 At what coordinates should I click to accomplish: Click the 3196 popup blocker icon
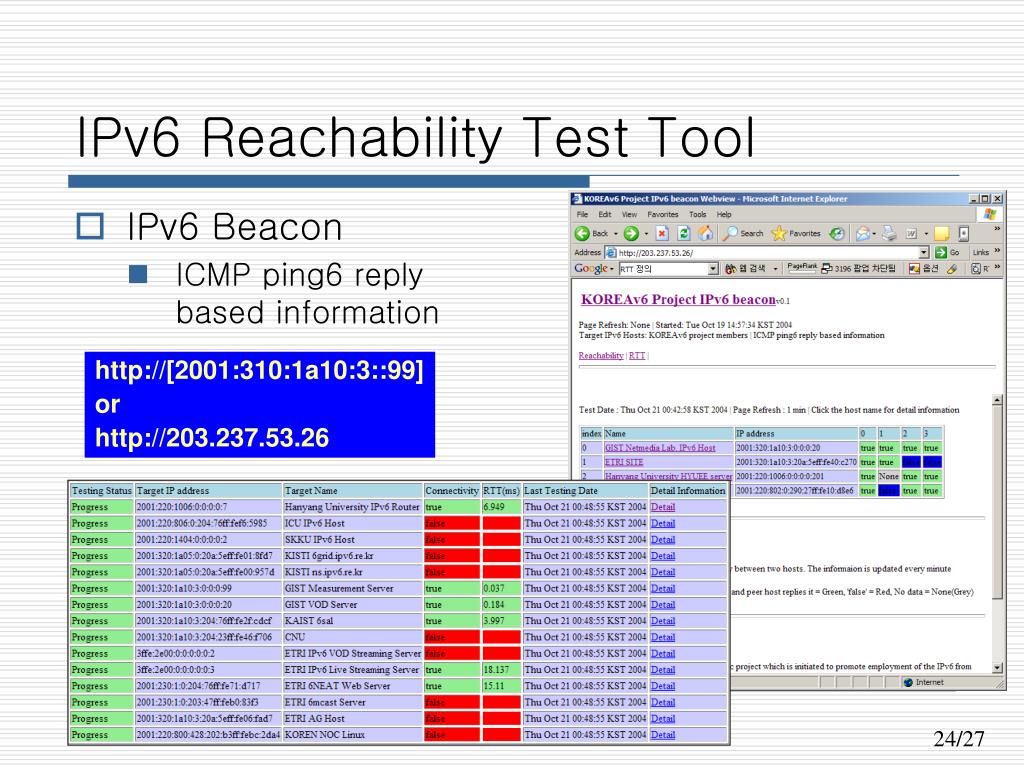[827, 268]
